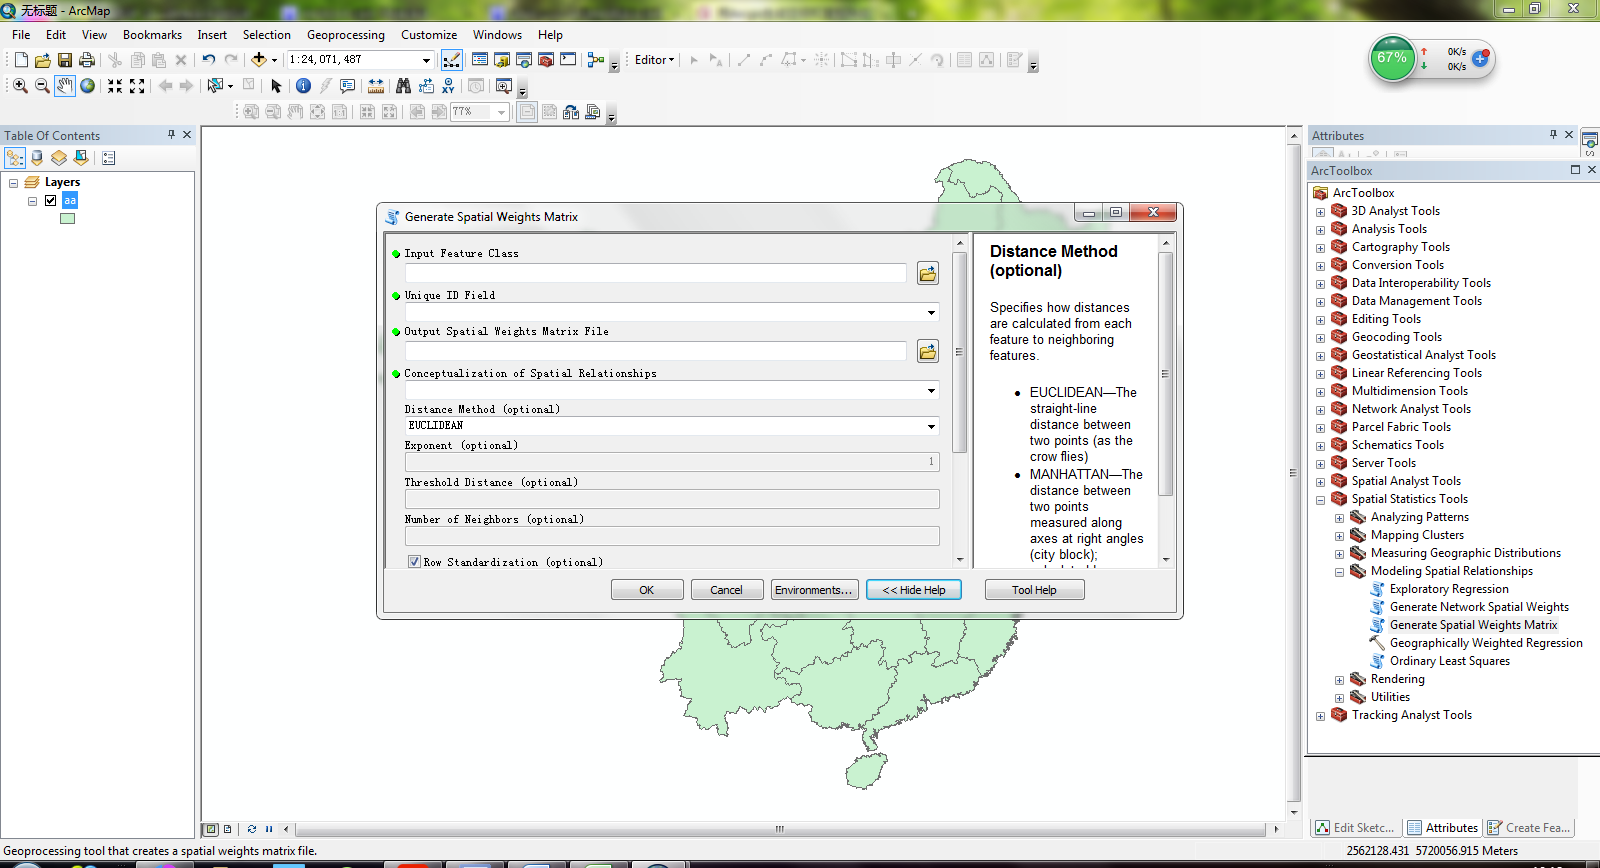
Task: Toggle visibility of layer aa
Action: (51, 201)
